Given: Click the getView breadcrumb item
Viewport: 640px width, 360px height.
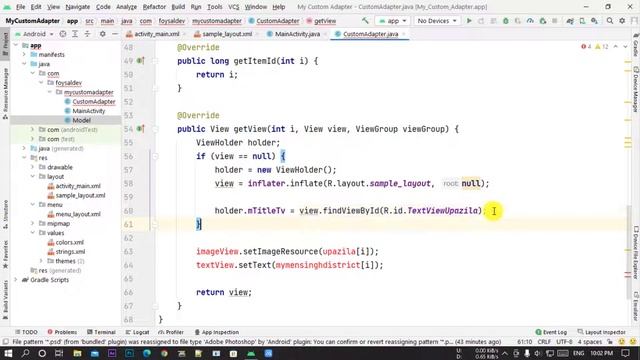Looking at the screenshot, I should point(321,20).
